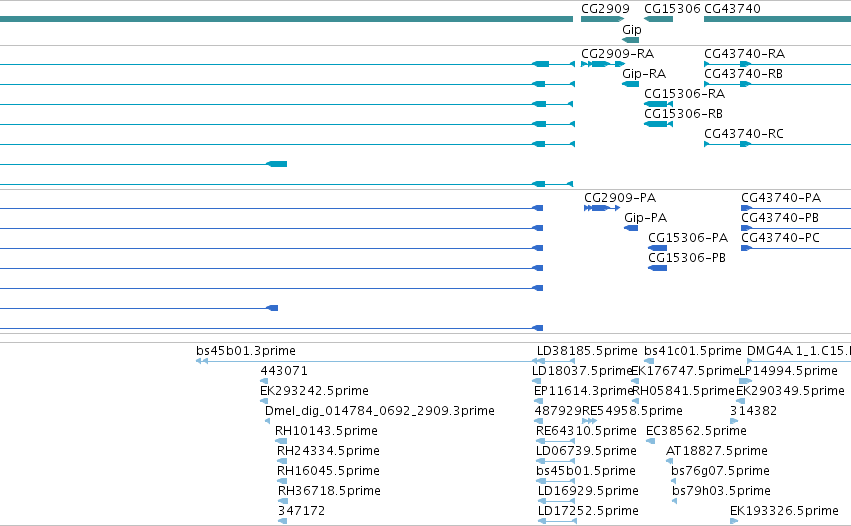Select EST bs76g07.5prime
Viewport: 851px width, 526px height.
pyautogui.click(x=720, y=472)
